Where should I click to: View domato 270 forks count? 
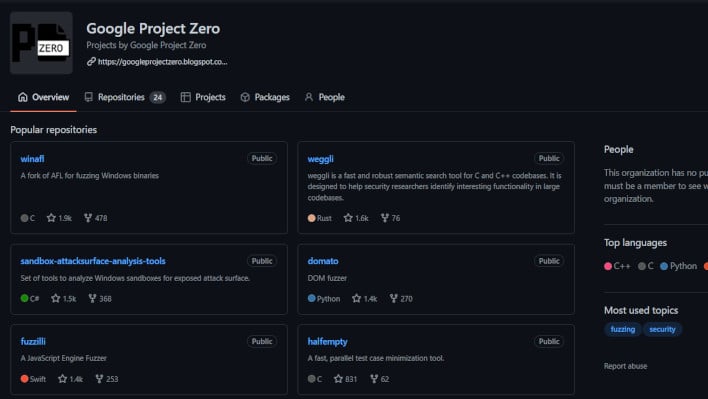(406, 299)
